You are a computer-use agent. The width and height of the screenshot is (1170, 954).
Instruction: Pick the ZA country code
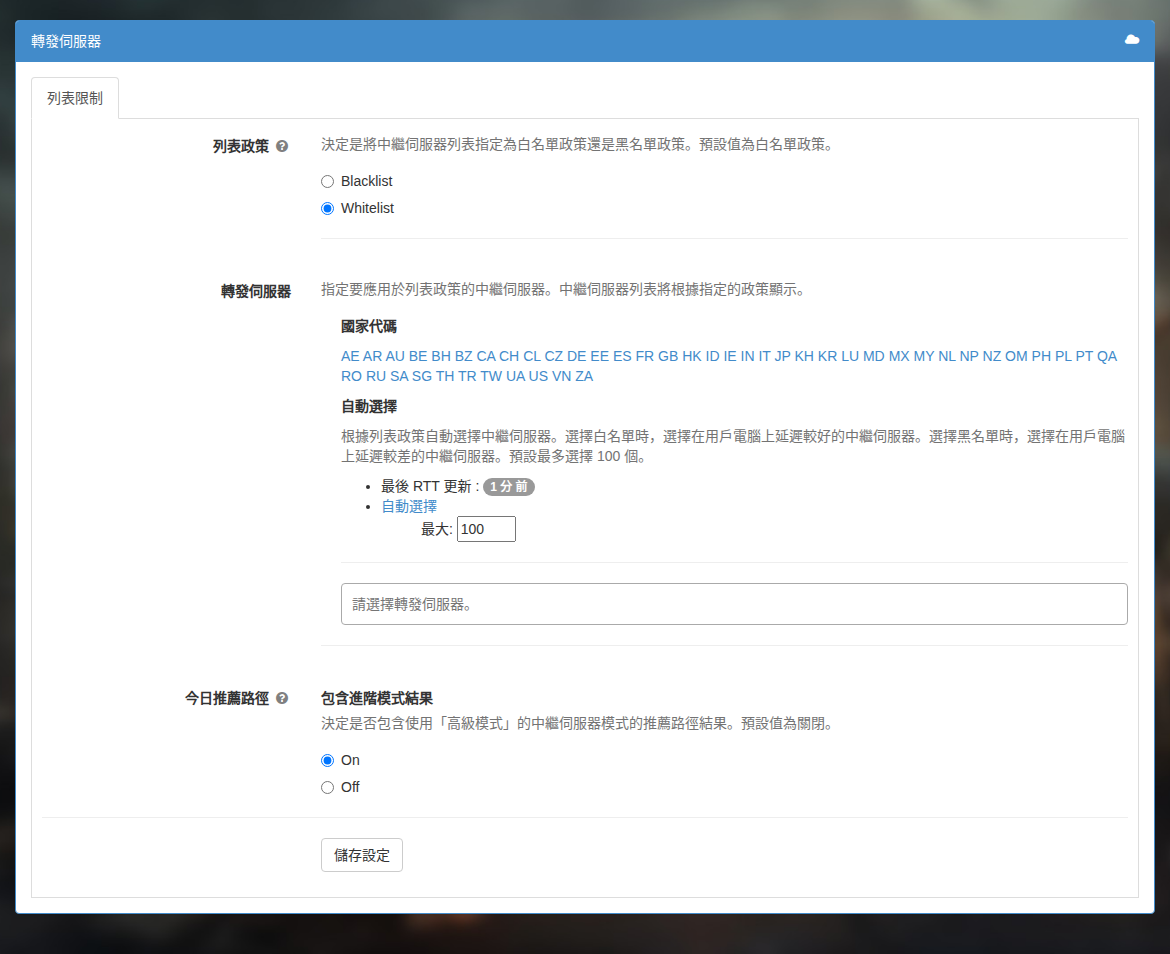pos(584,376)
